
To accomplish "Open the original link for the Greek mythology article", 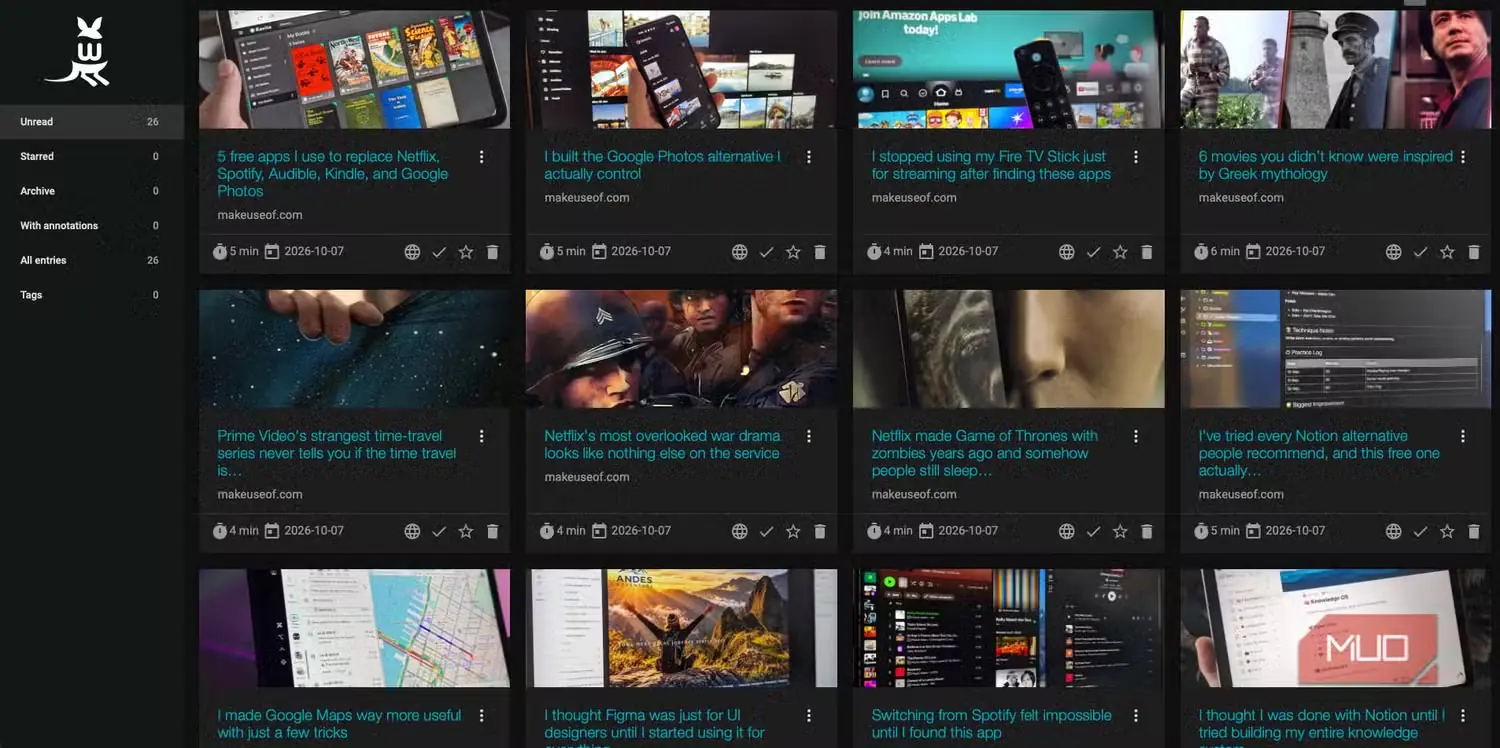I will coord(1393,252).
